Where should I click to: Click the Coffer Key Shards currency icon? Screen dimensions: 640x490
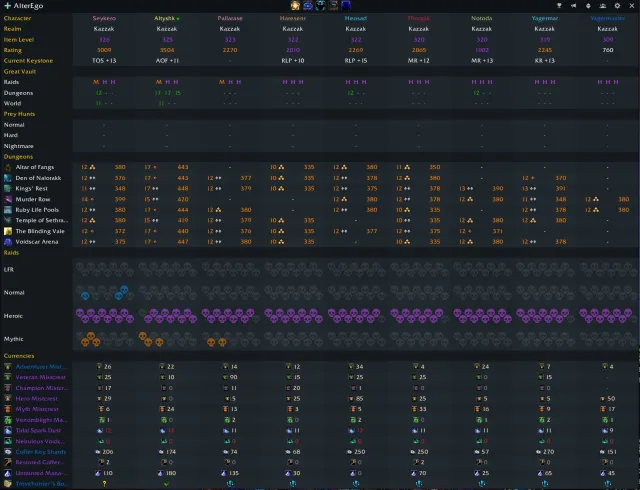tap(8, 452)
